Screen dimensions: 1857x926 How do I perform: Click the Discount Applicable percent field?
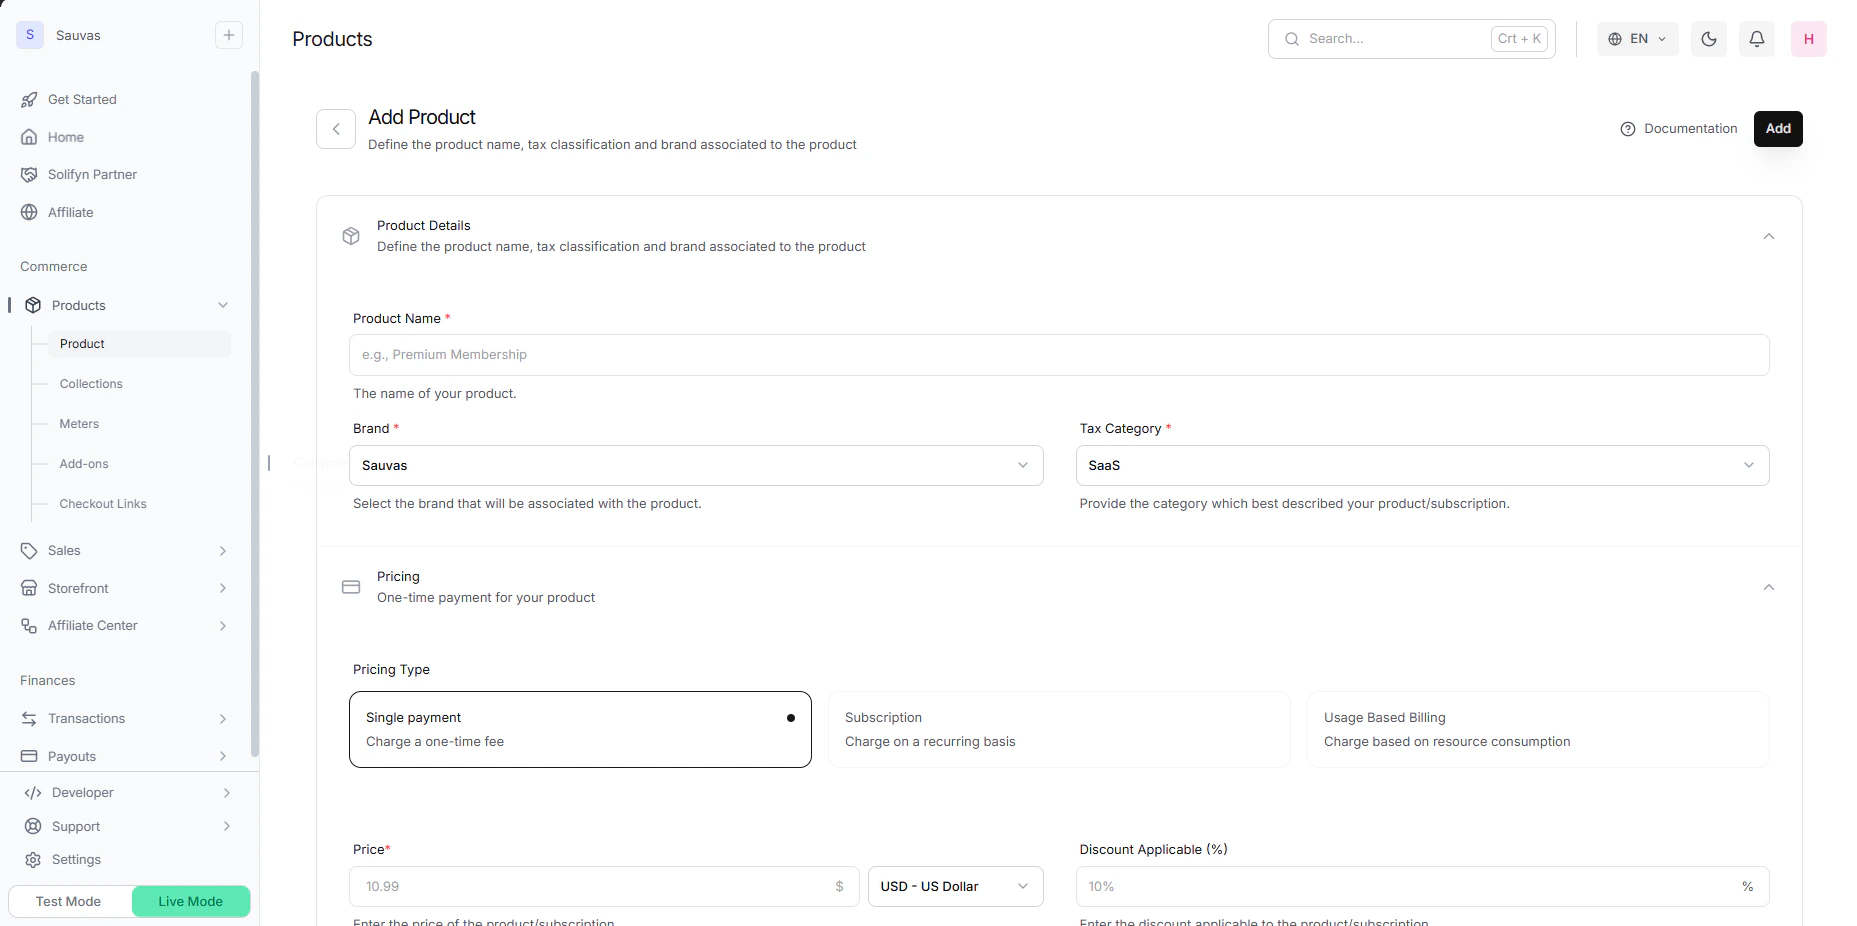[1422, 887]
